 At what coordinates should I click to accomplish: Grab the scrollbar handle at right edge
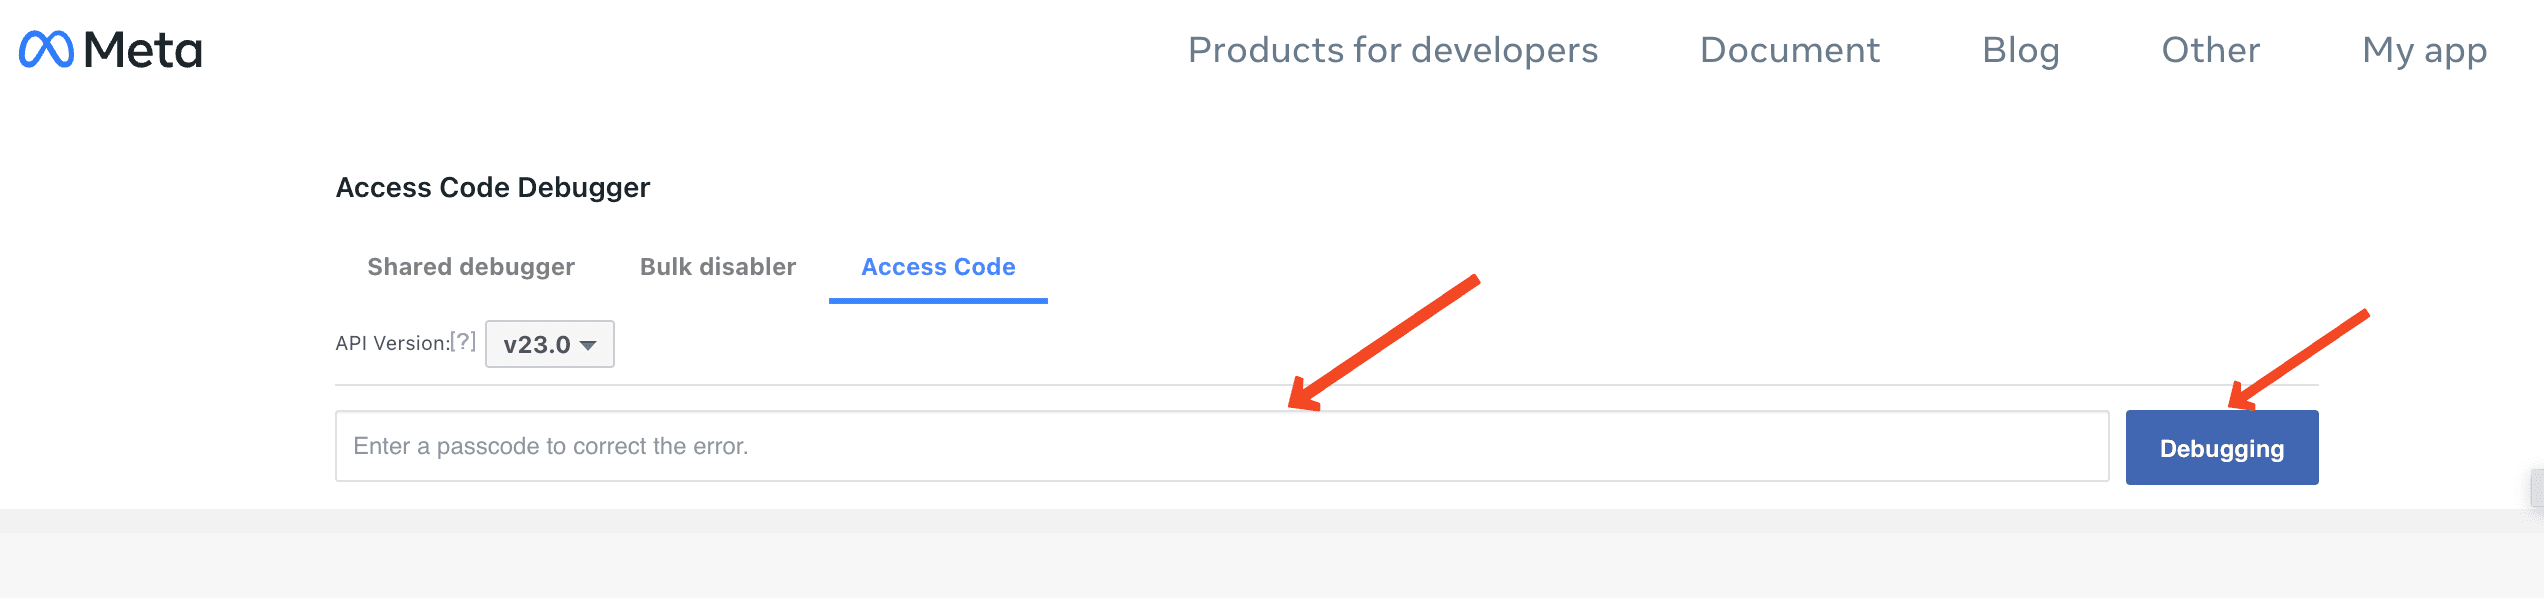coord(2536,489)
